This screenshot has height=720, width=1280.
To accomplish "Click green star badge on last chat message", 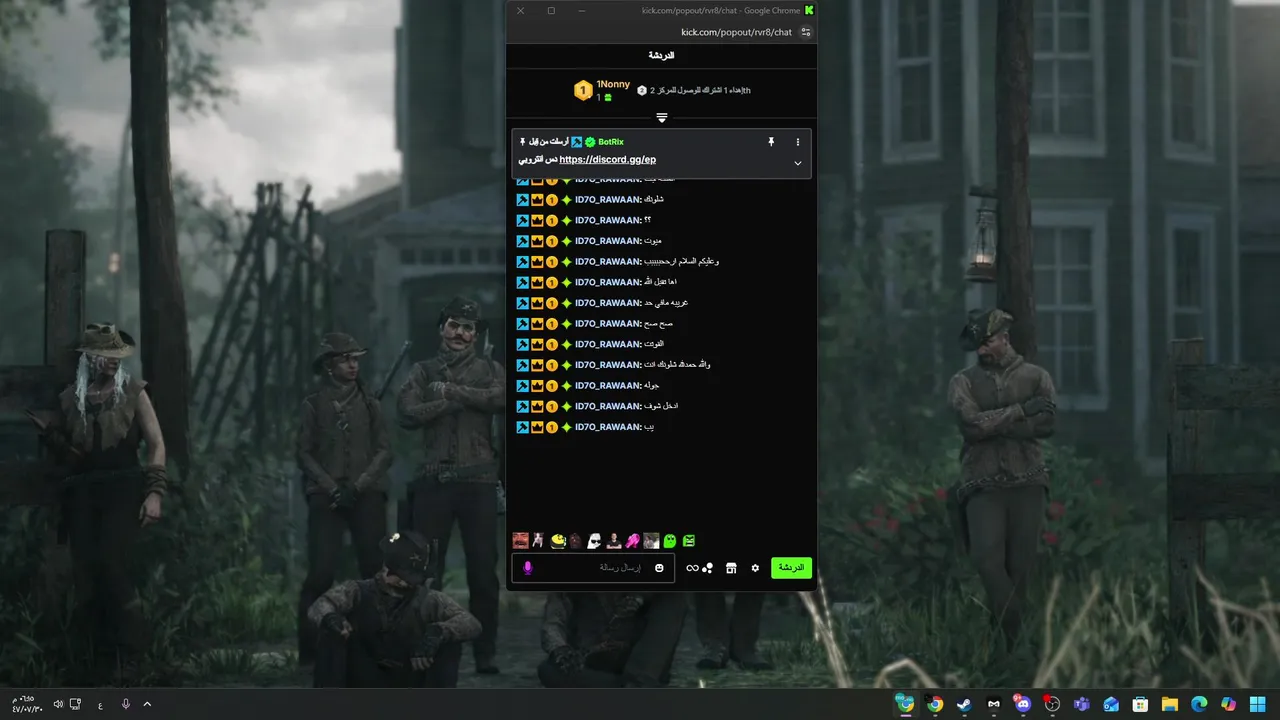I will 566,427.
